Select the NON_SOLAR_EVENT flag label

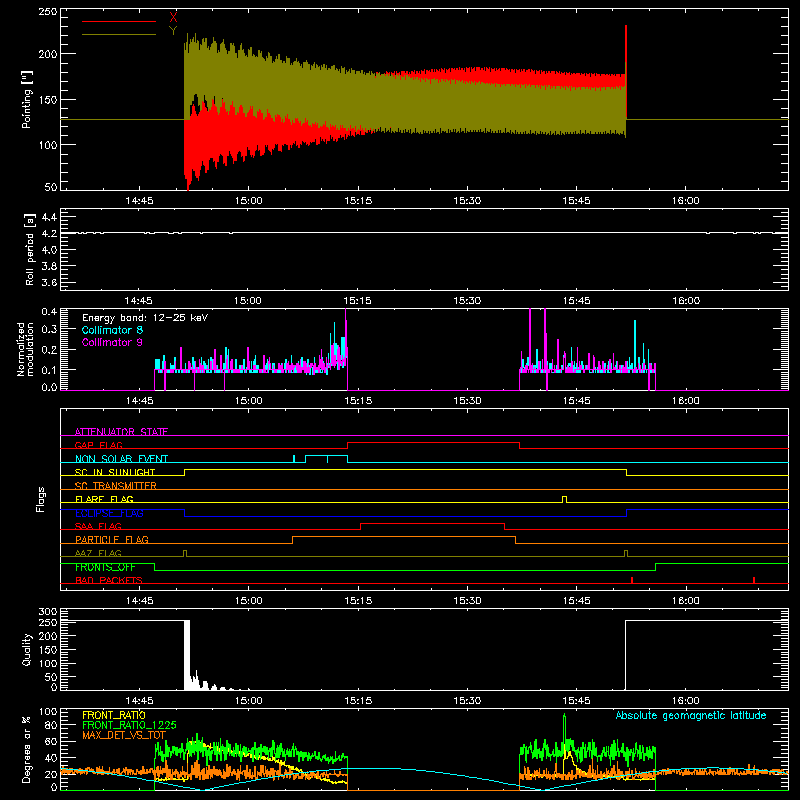[x=121, y=459]
